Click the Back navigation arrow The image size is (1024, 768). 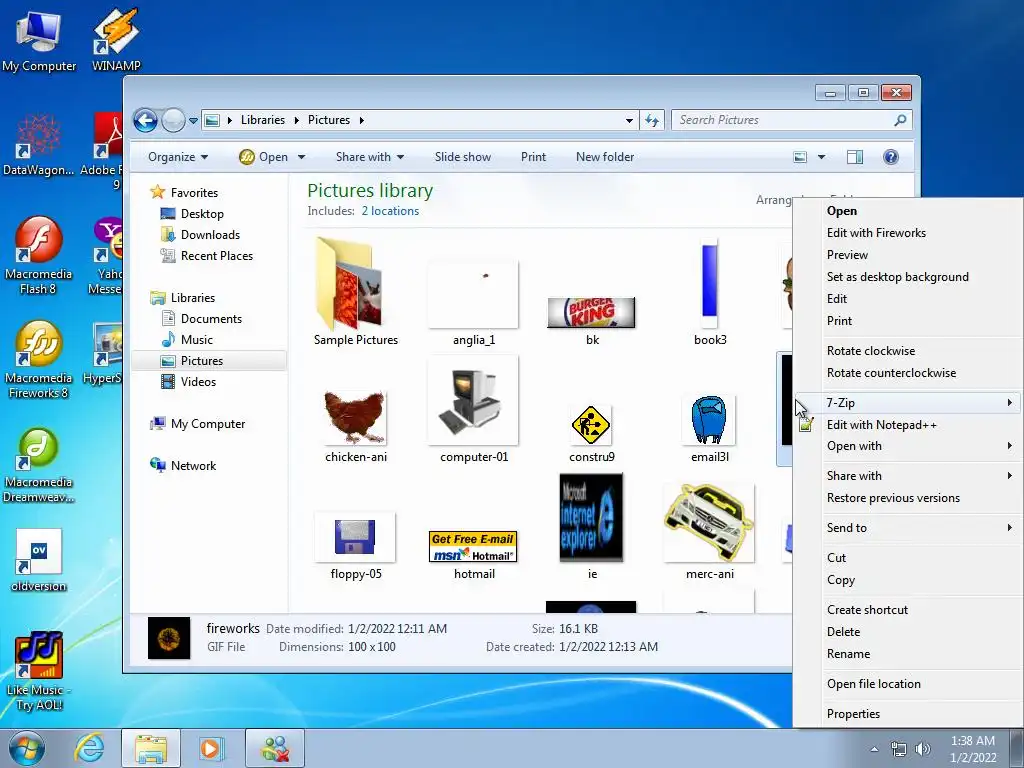point(145,120)
